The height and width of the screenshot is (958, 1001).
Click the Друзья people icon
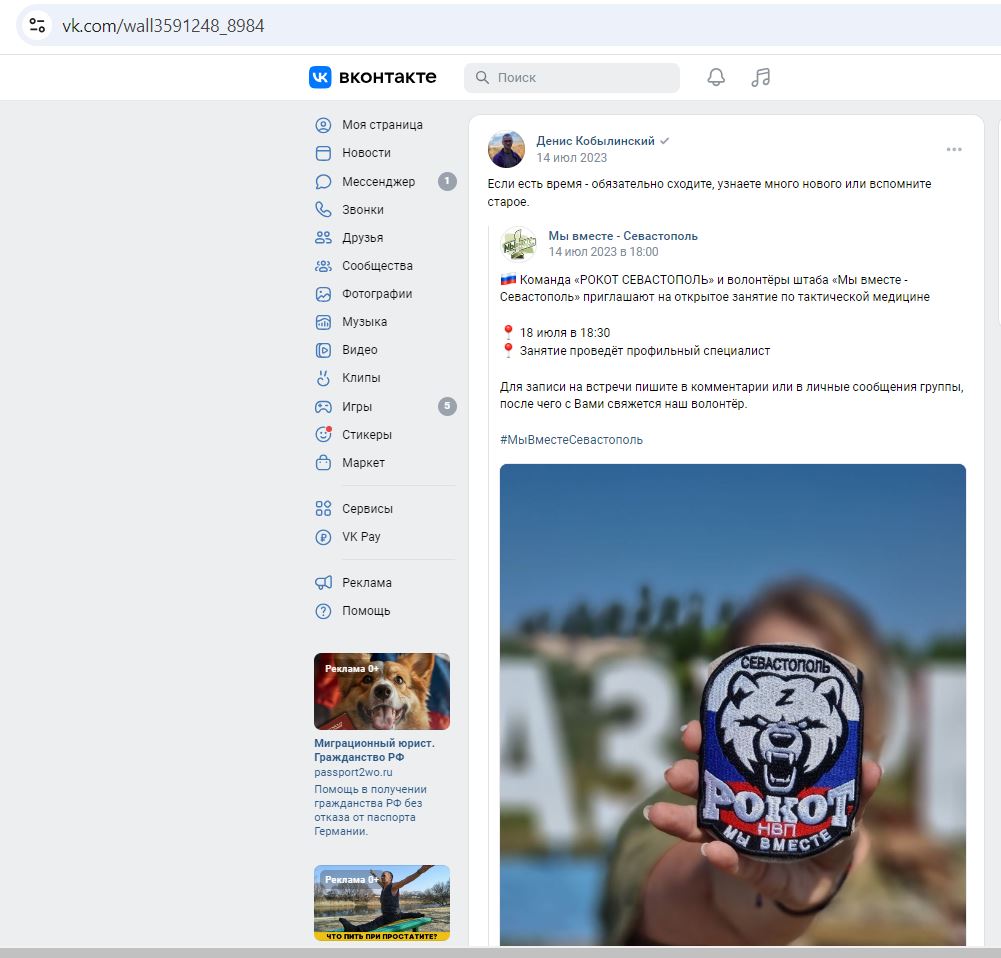click(324, 237)
